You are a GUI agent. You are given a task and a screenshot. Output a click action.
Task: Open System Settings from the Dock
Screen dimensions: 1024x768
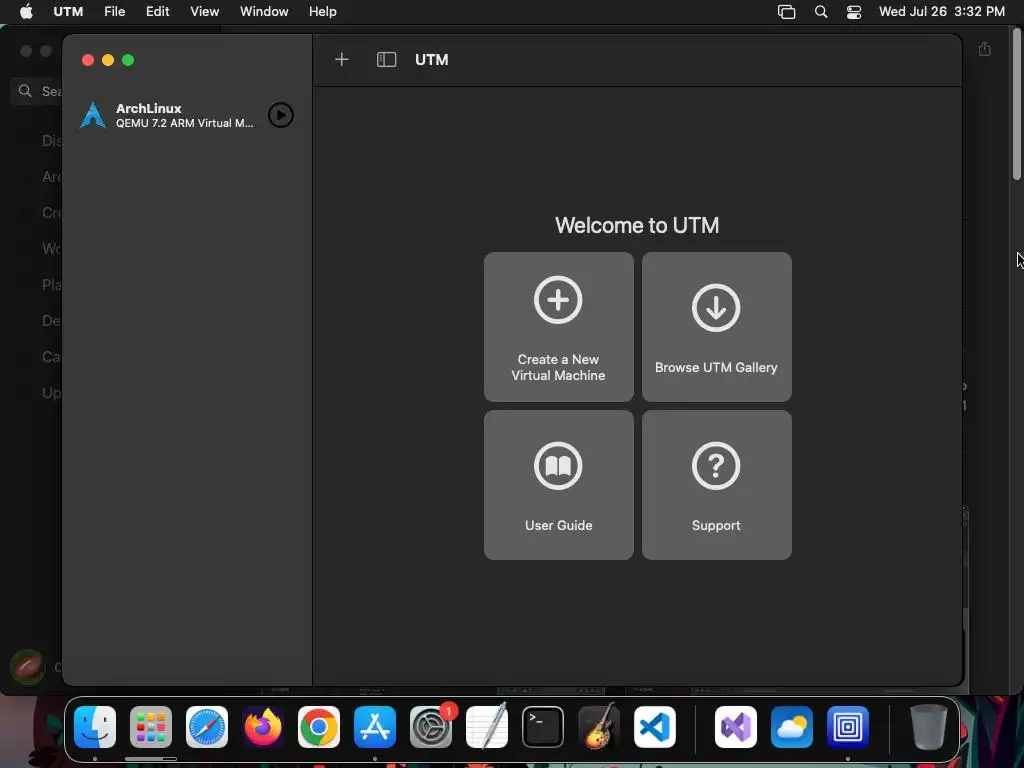(431, 727)
